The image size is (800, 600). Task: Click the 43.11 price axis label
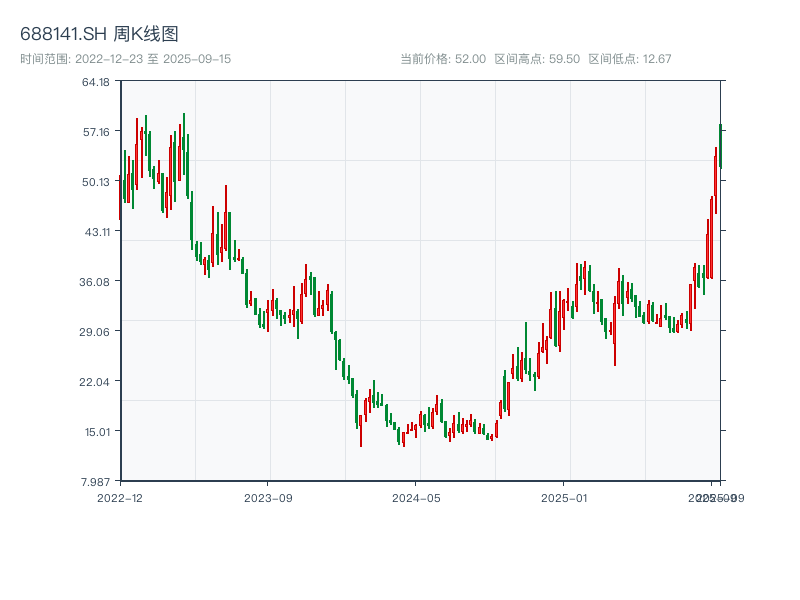tap(96, 232)
